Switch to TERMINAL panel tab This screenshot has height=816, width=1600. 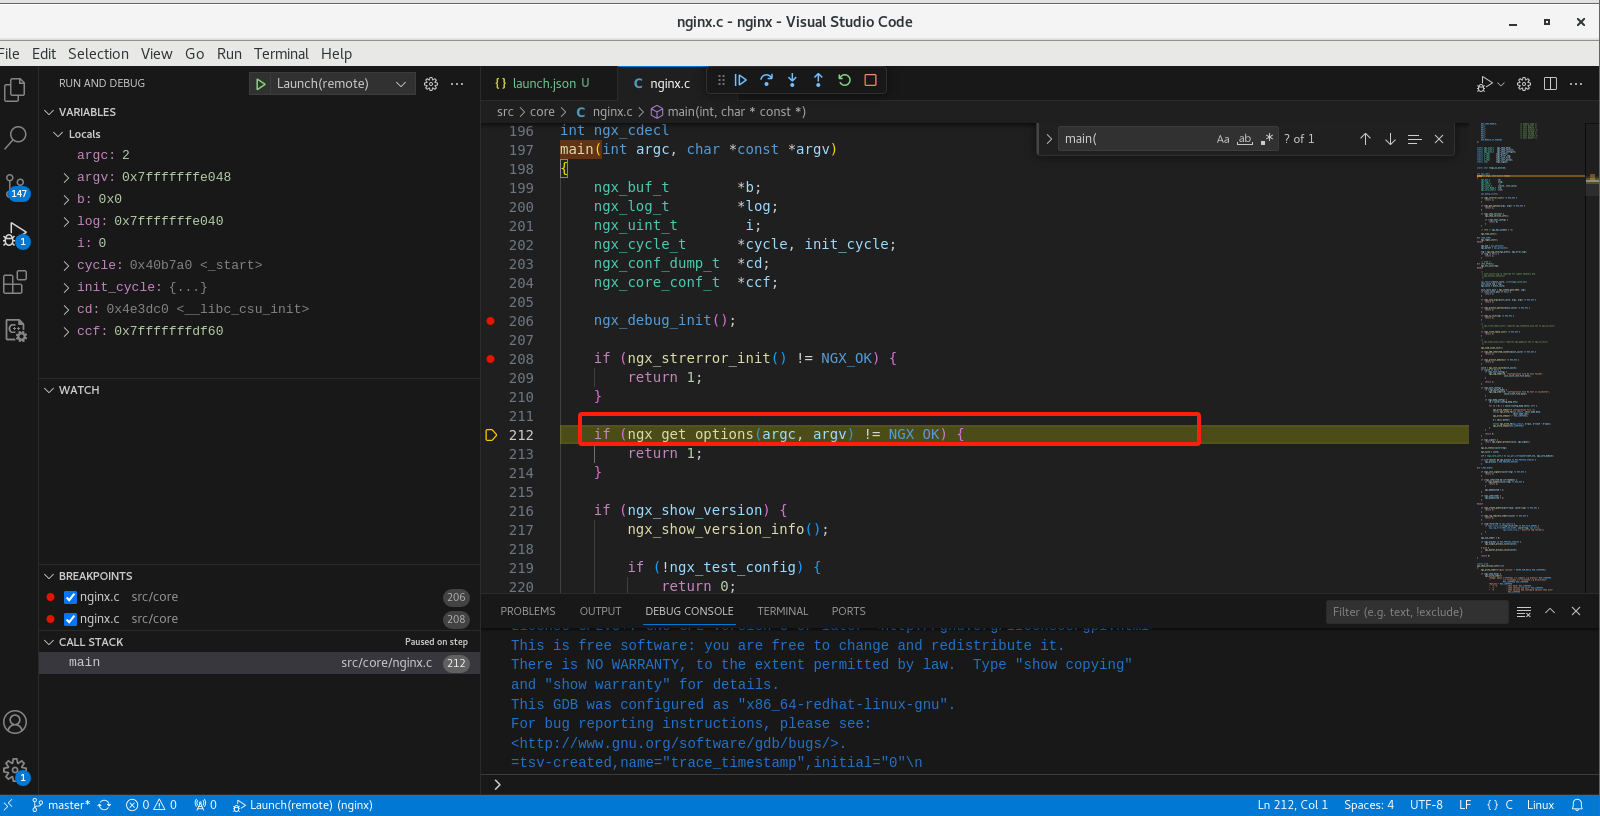783,611
